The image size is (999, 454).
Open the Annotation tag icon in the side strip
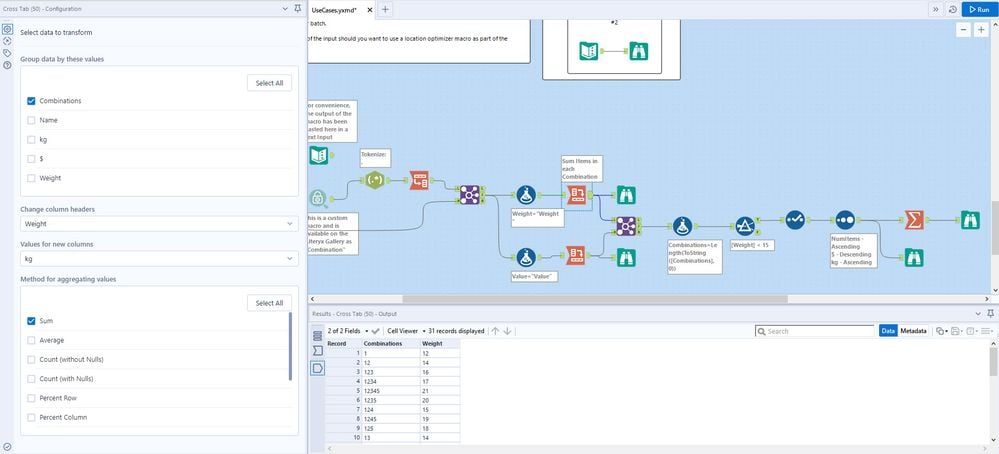tap(7, 53)
